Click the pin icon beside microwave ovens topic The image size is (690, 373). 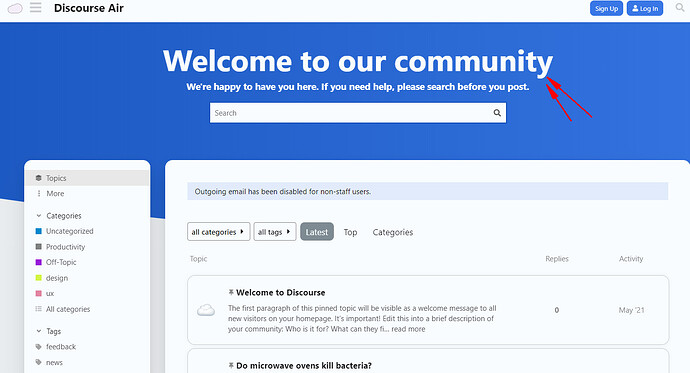(x=231, y=365)
